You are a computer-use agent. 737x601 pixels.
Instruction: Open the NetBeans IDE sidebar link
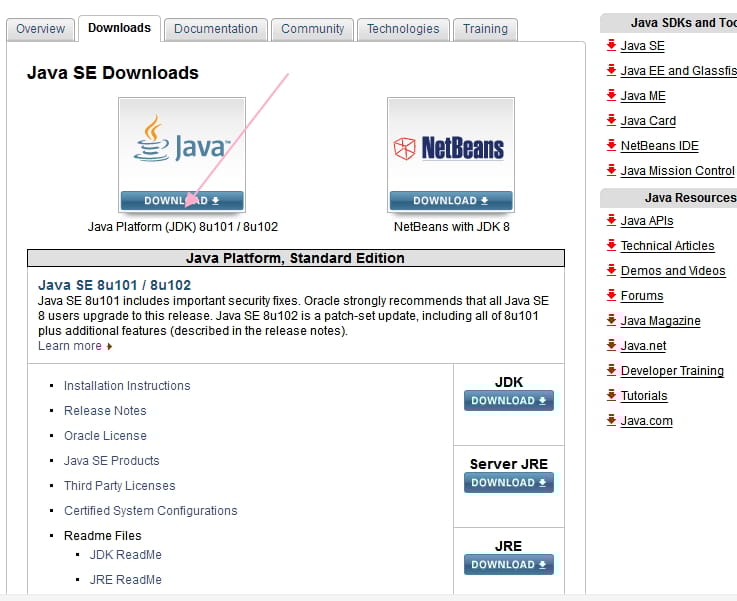pos(659,146)
